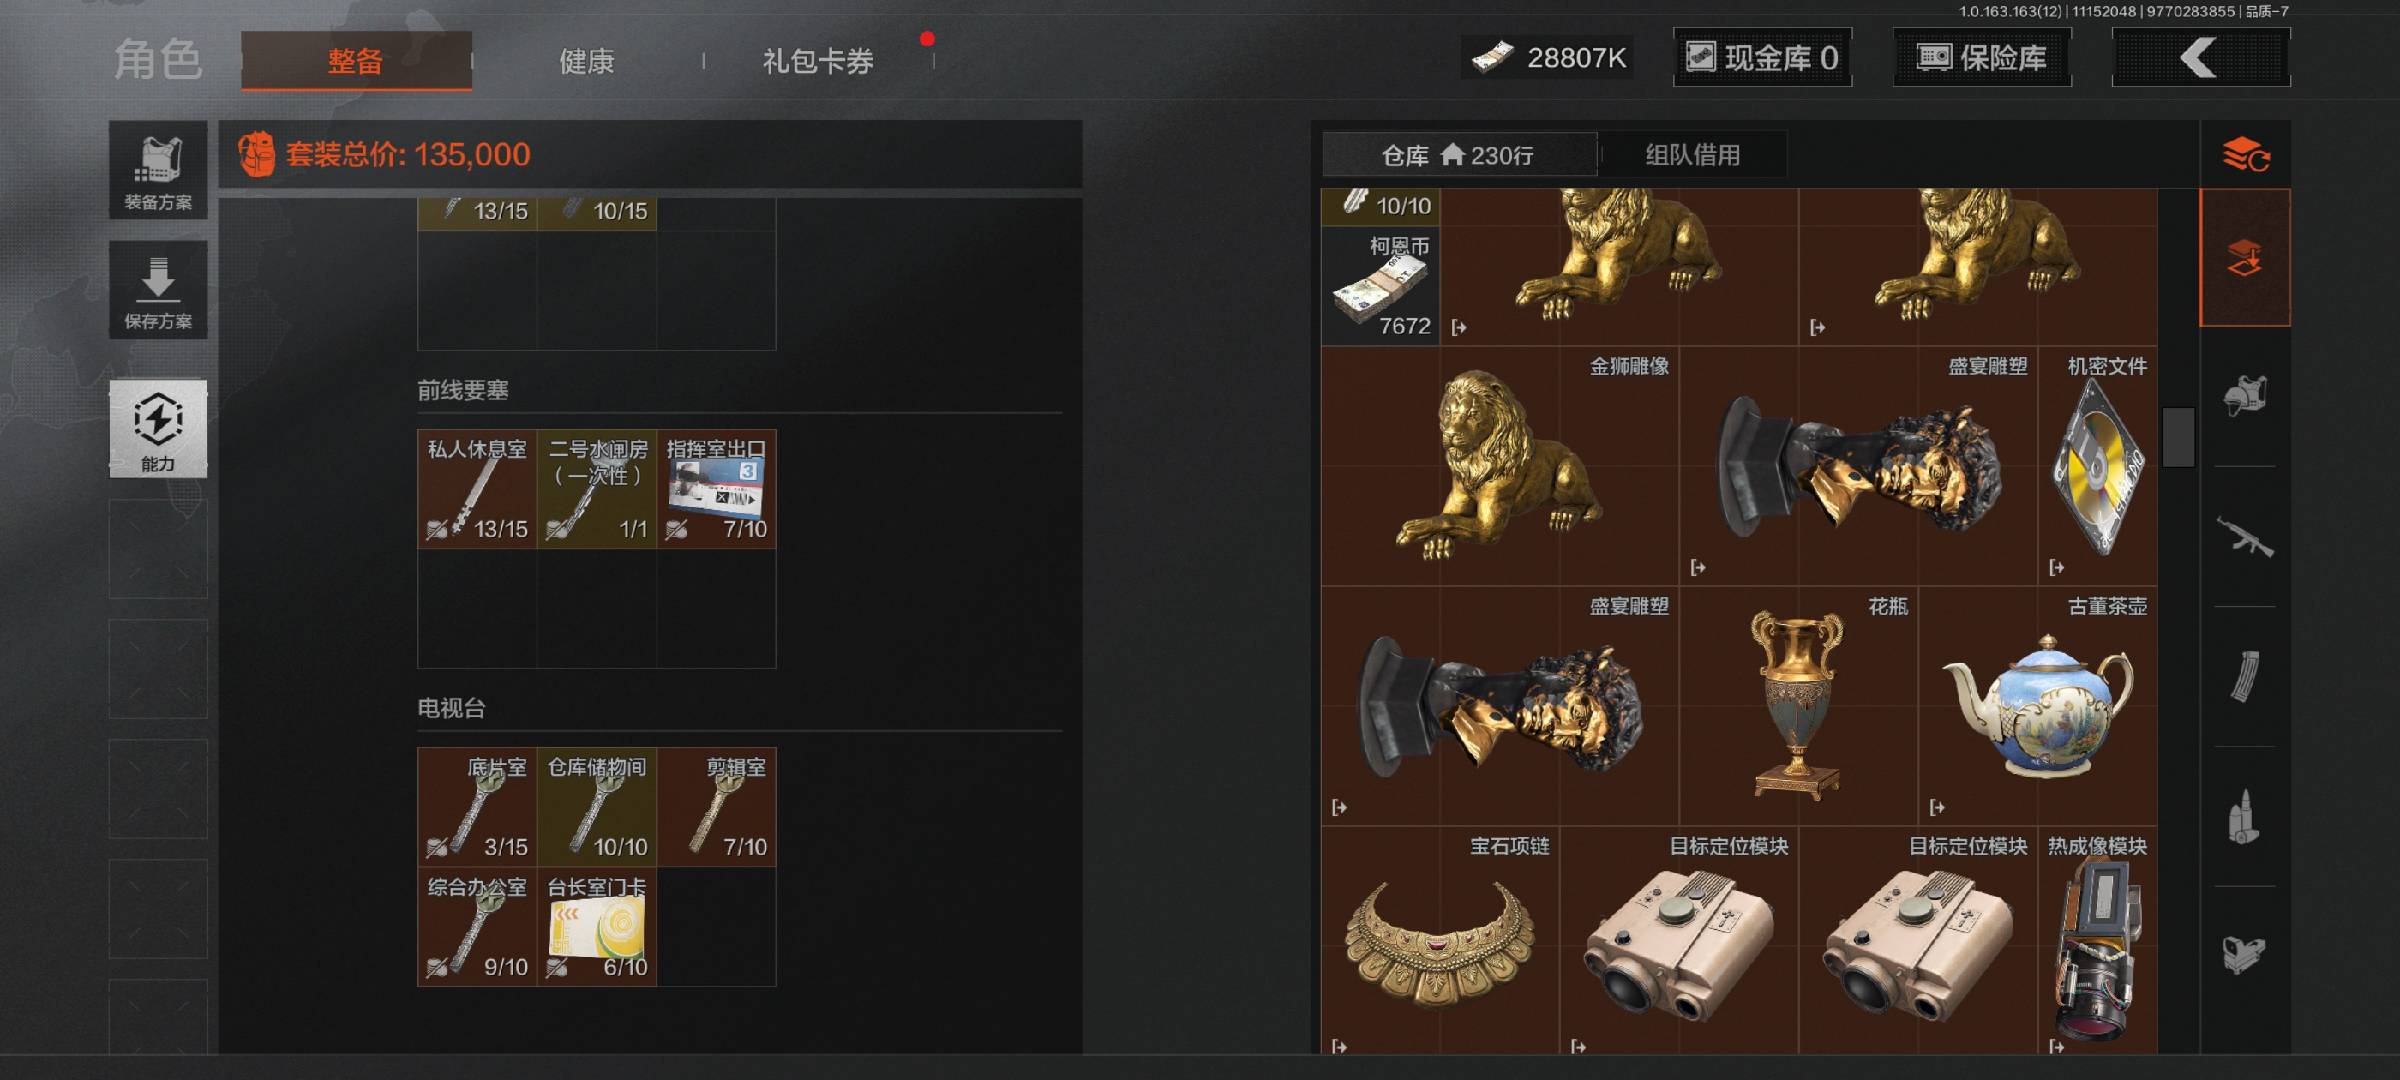Select the 古董茶壶 teapot item
Screen dimensions: 2400x1080
click(2038, 706)
